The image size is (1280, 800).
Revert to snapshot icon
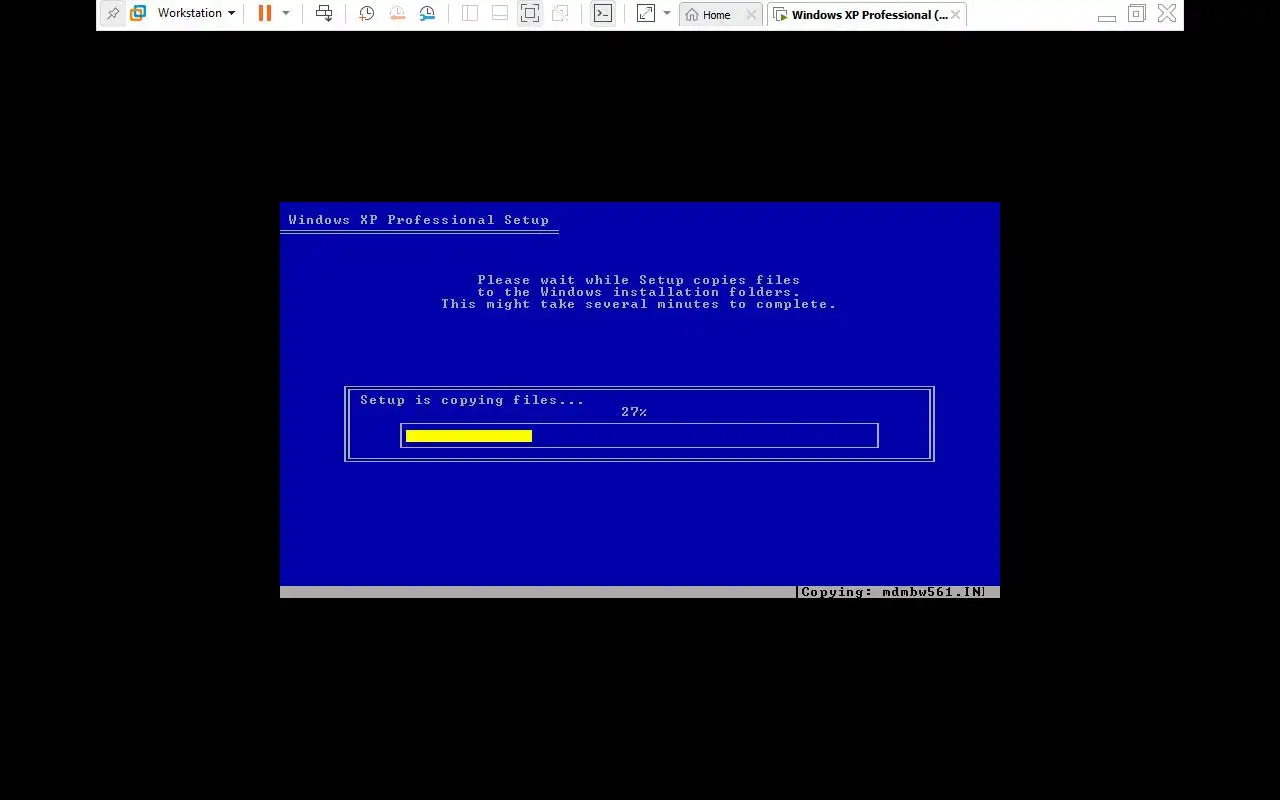pyautogui.click(x=397, y=14)
